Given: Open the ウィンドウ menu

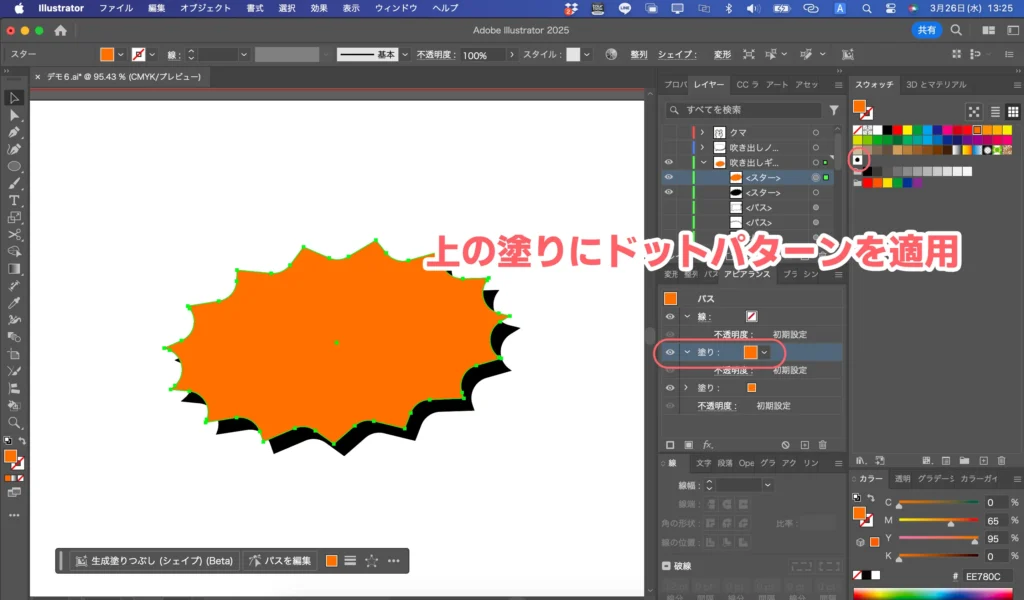Looking at the screenshot, I should pos(398,7).
